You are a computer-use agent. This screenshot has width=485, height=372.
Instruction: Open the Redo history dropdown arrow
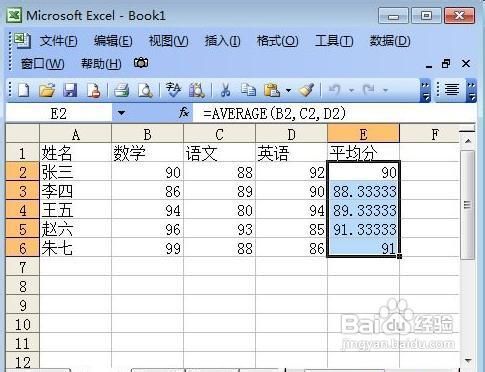click(386, 90)
